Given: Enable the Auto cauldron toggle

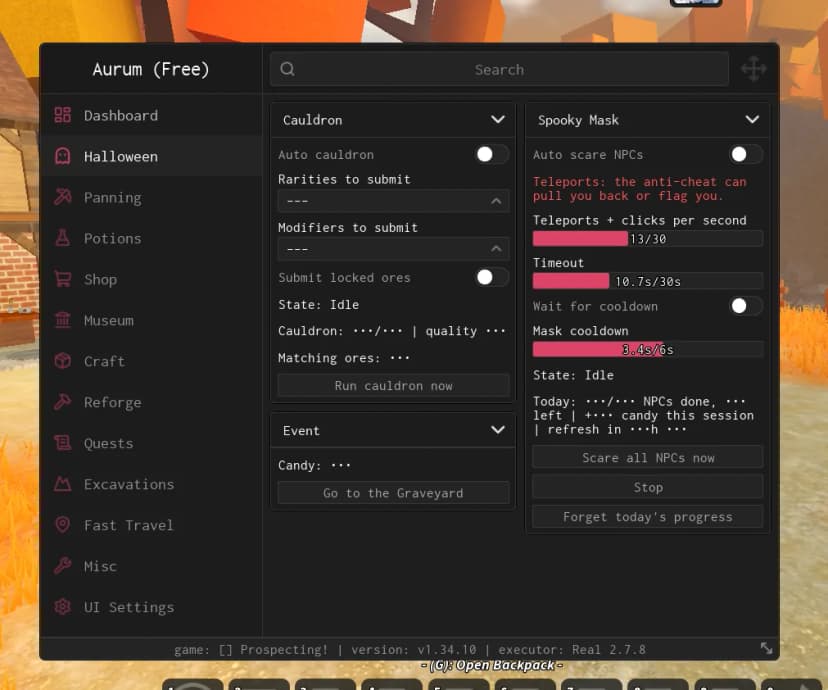Looking at the screenshot, I should [x=492, y=154].
